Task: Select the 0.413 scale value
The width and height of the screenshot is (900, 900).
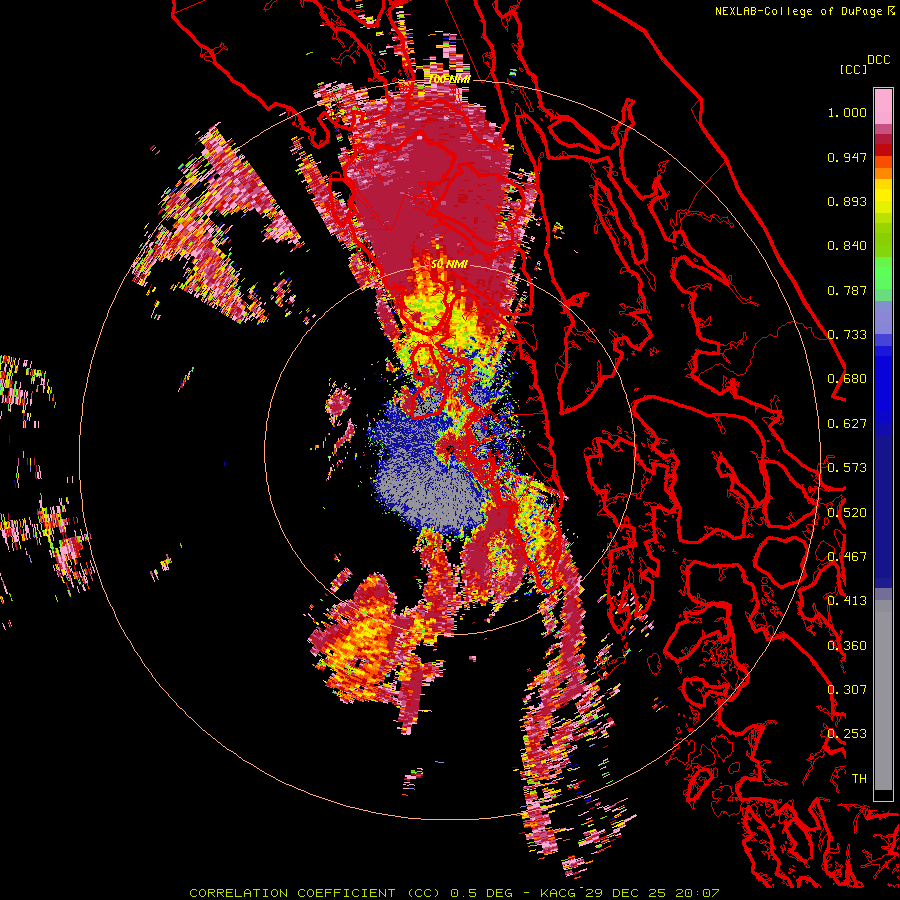Action: [847, 601]
